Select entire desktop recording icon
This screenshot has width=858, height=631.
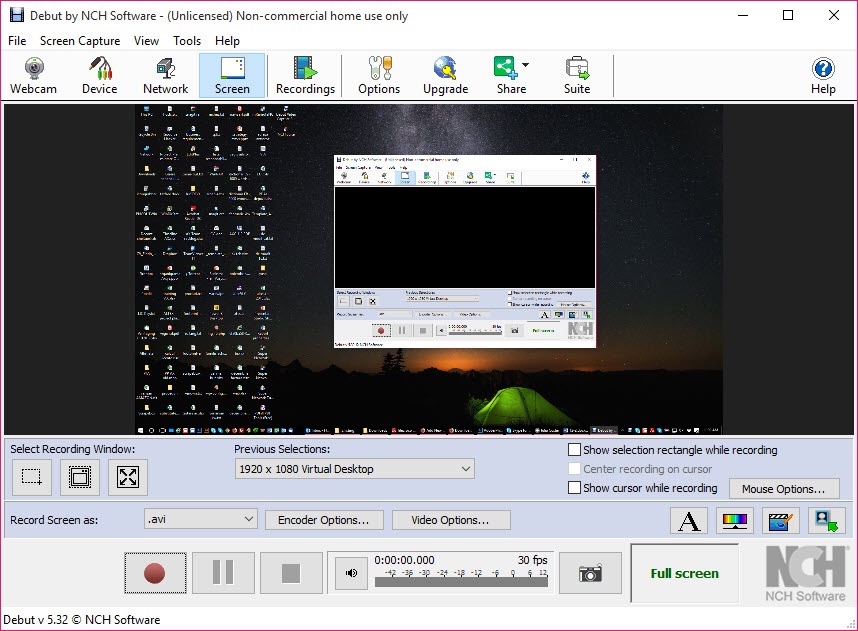[128, 477]
